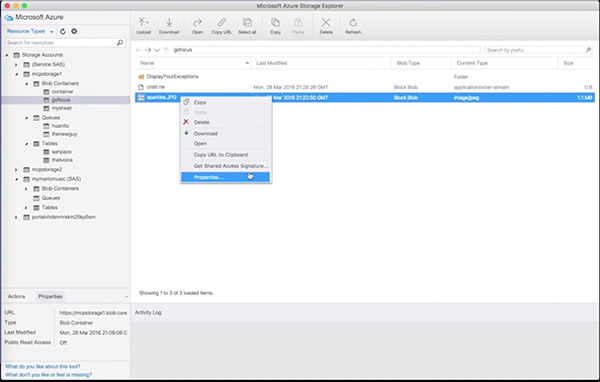Click the Activity Log panel label

coord(148,313)
